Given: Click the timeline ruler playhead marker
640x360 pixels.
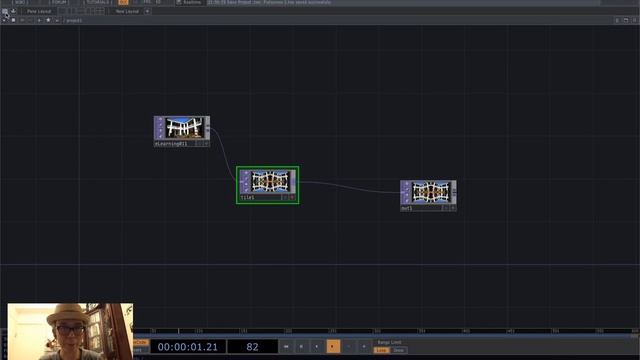Looking at the screenshot, I should click(x=178, y=331).
